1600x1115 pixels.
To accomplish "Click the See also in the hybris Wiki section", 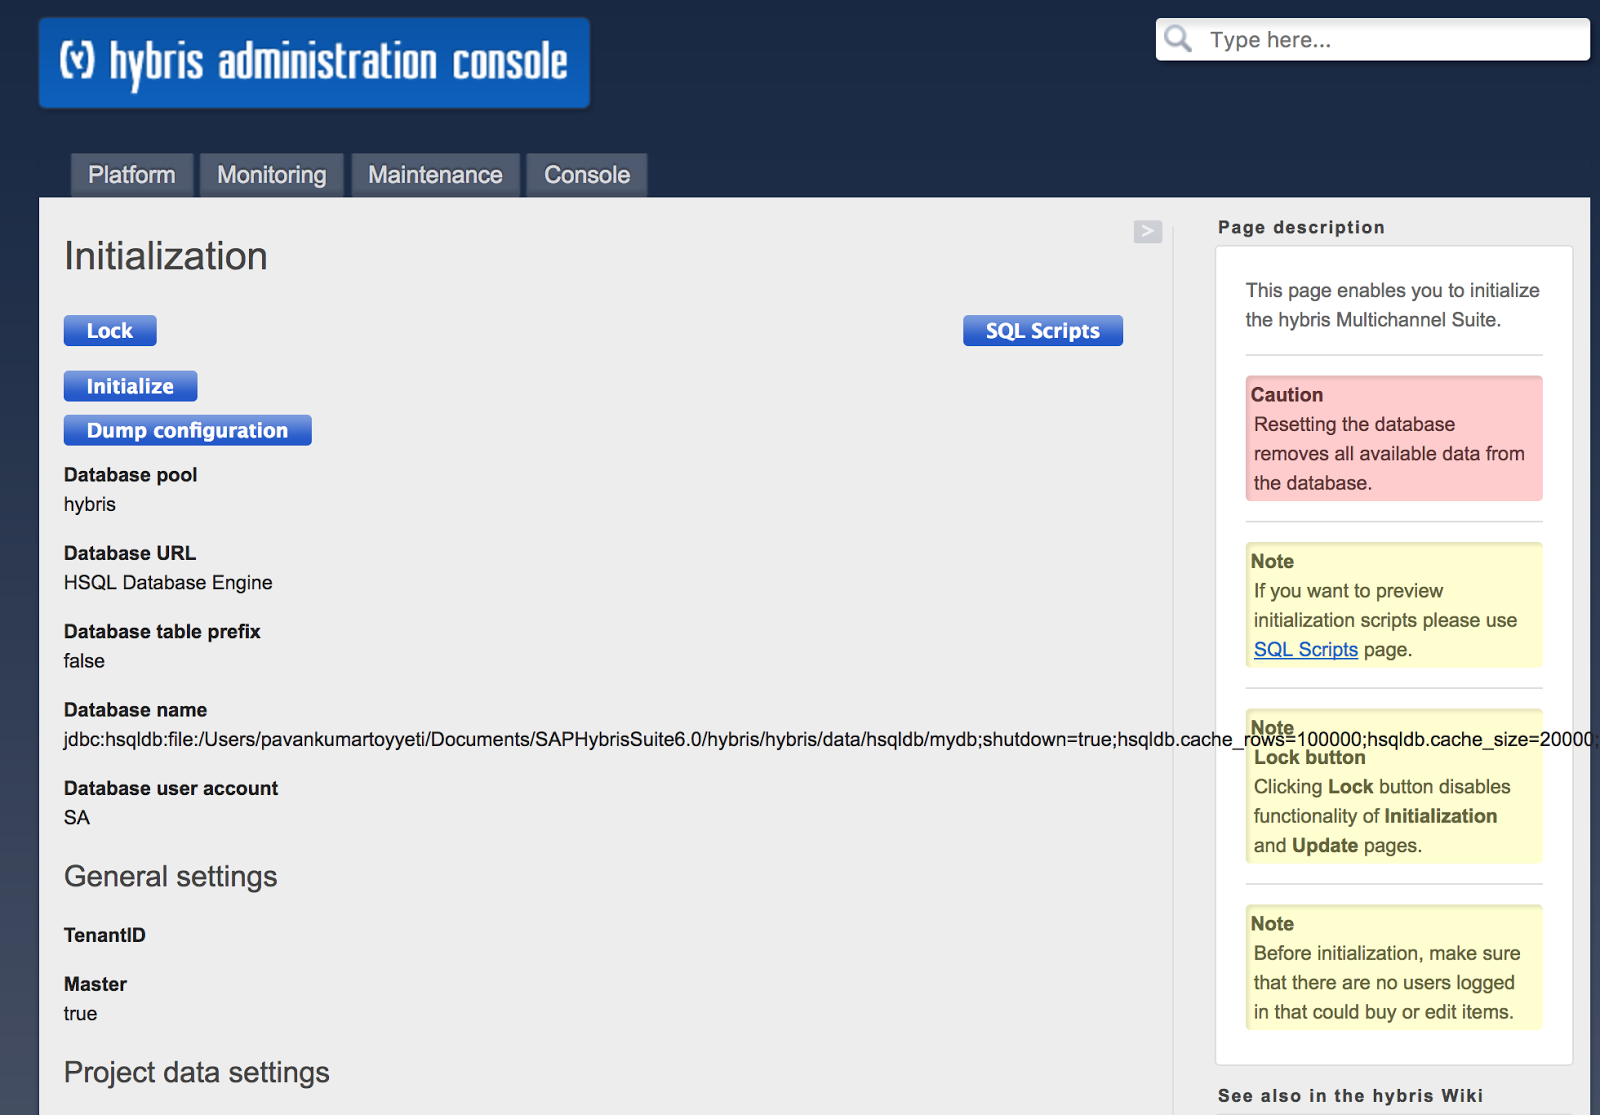I will pos(1349,1095).
